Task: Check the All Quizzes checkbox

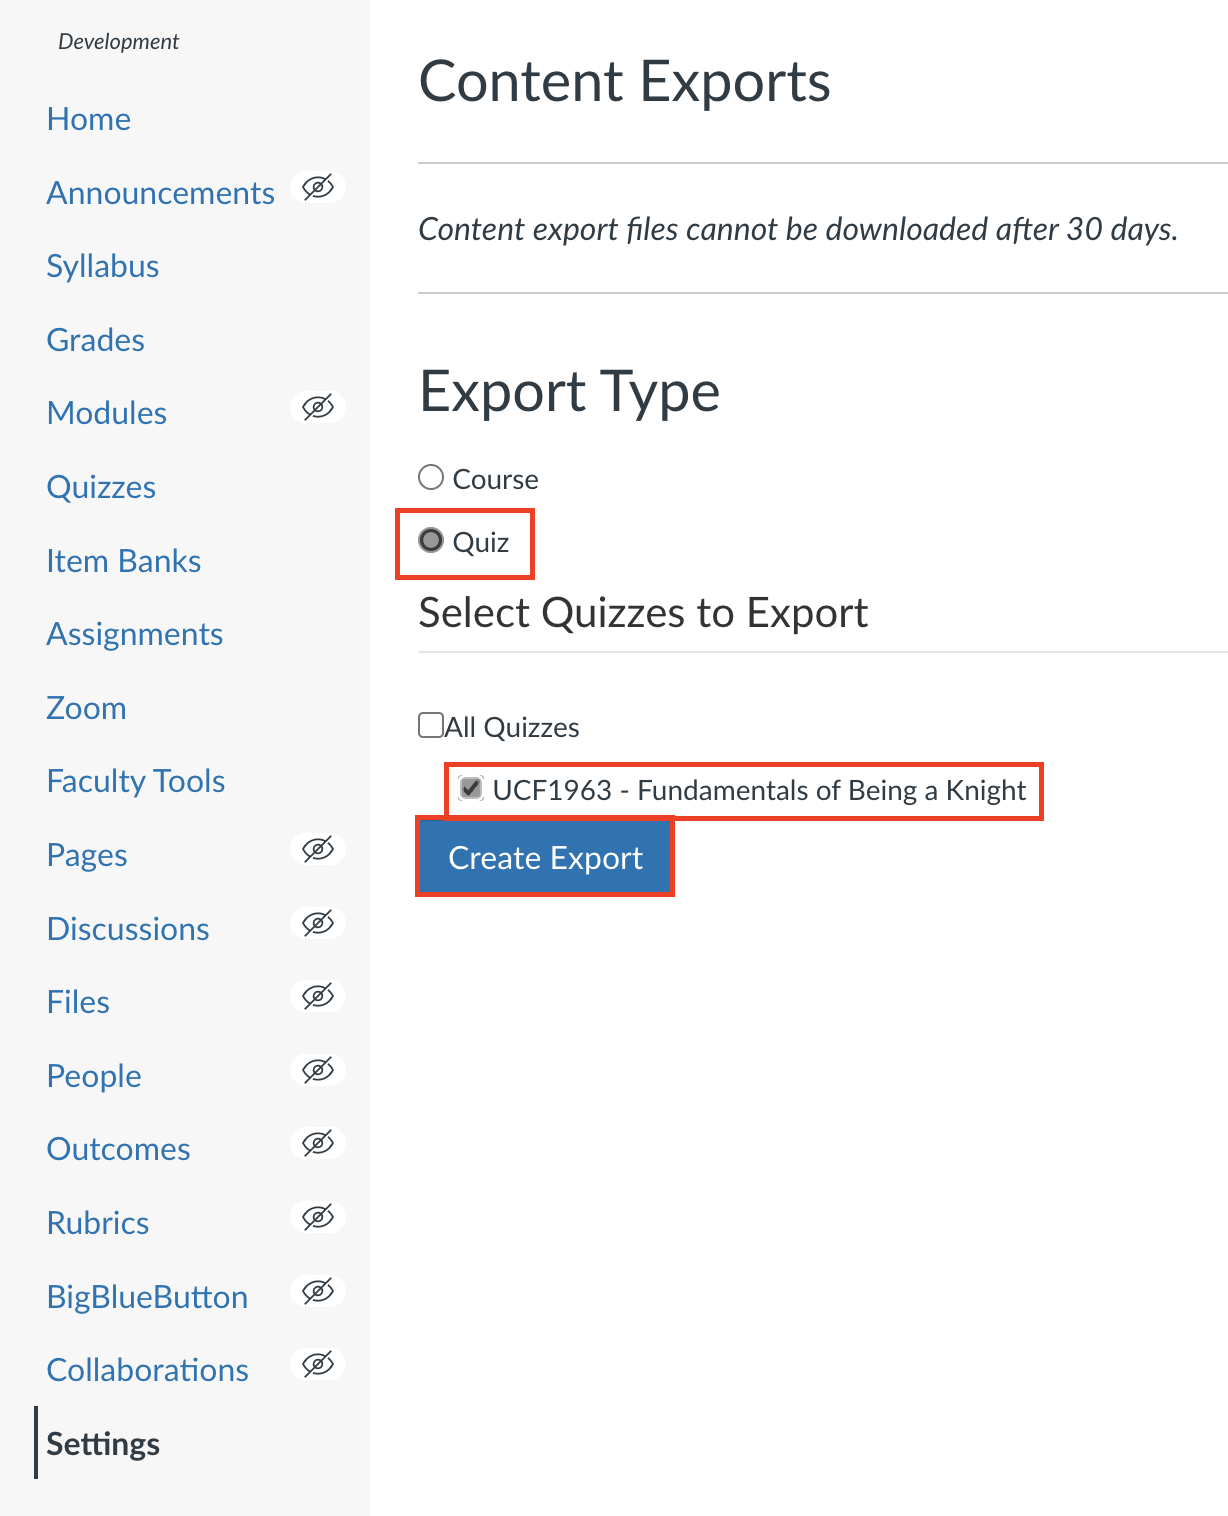Action: [431, 725]
